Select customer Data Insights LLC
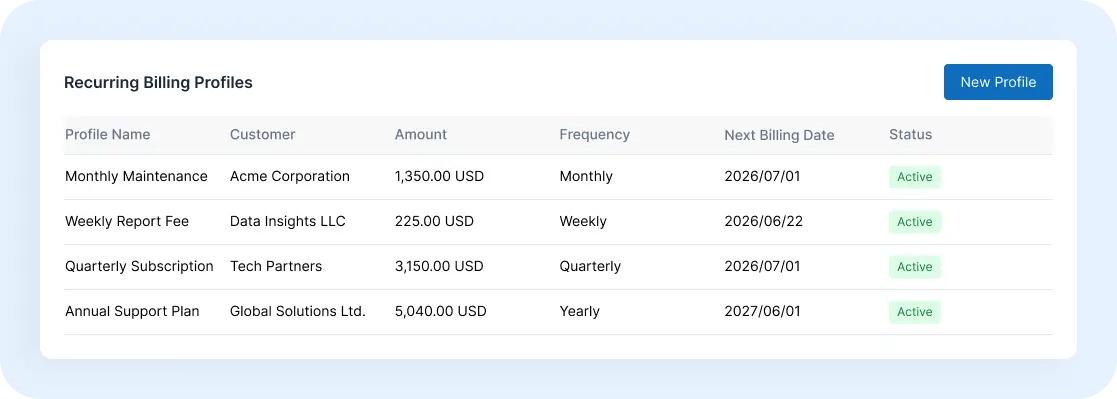Screen dimensions: 1117x399 288,222
